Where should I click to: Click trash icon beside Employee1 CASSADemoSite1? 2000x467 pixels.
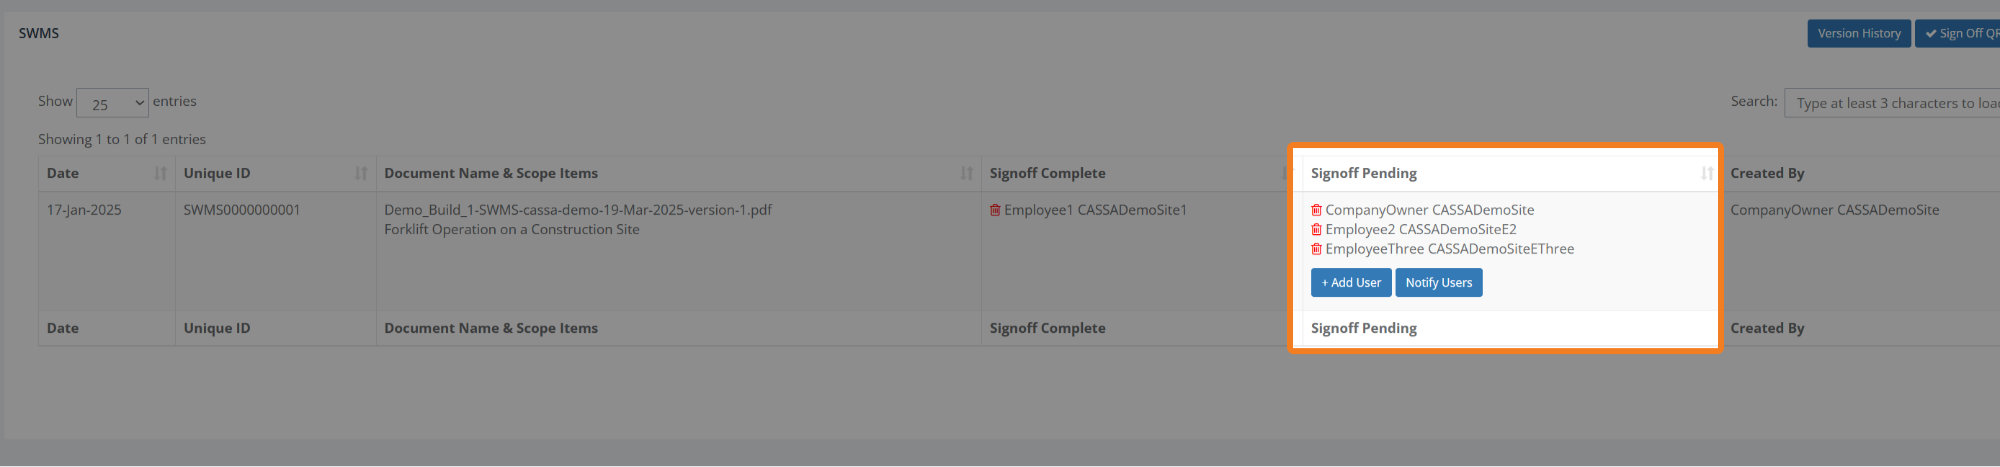click(x=995, y=210)
